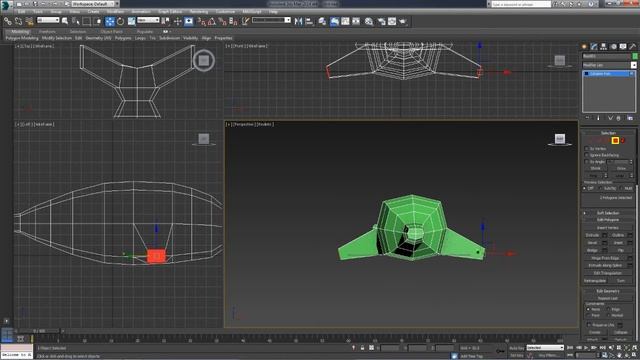Open the selection filter dropdown
640x360 pixels.
[x=48, y=20]
